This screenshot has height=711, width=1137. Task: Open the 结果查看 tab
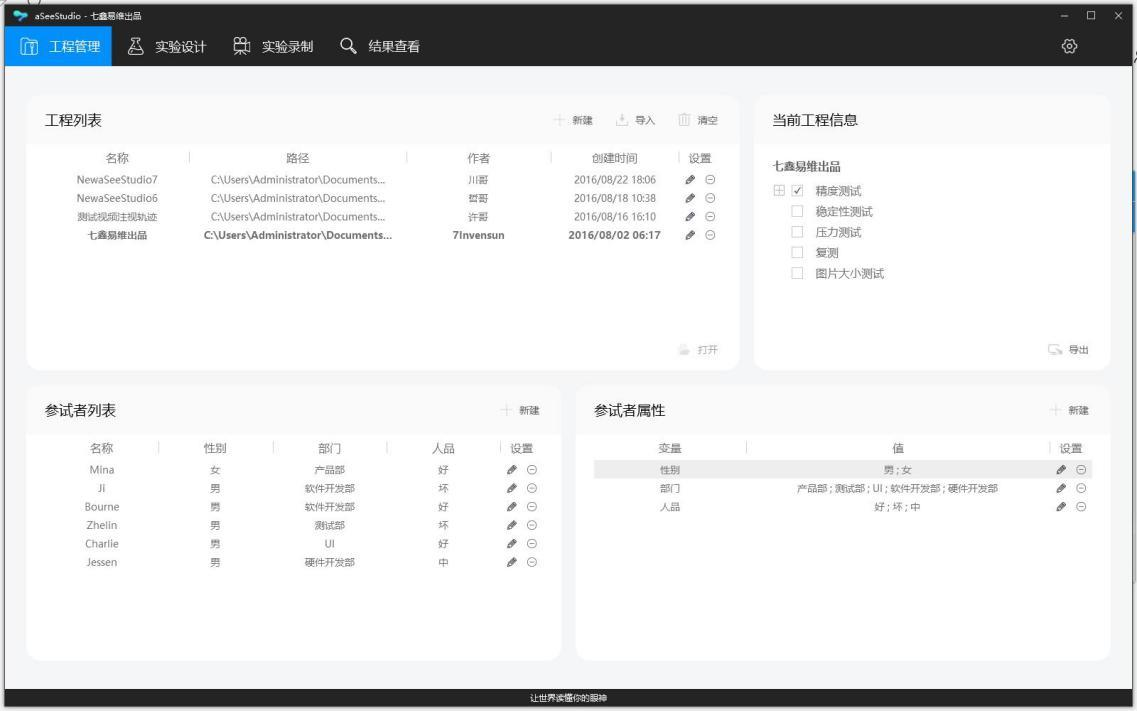[x=379, y=46]
